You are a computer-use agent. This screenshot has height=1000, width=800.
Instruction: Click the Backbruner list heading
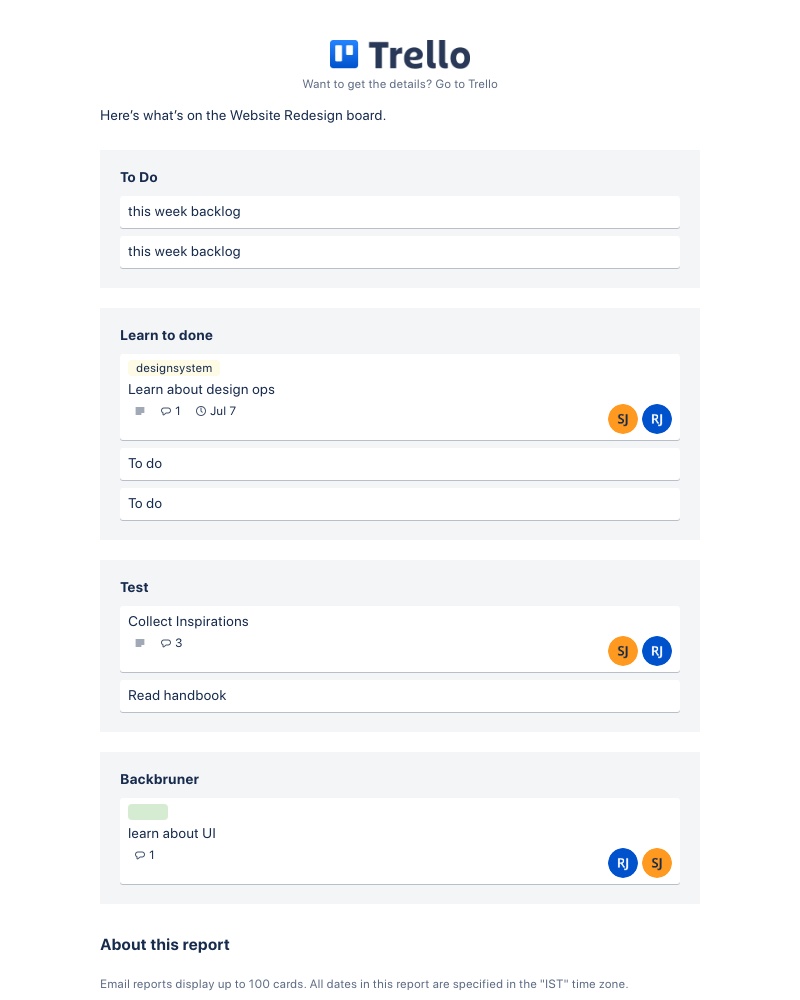click(159, 779)
